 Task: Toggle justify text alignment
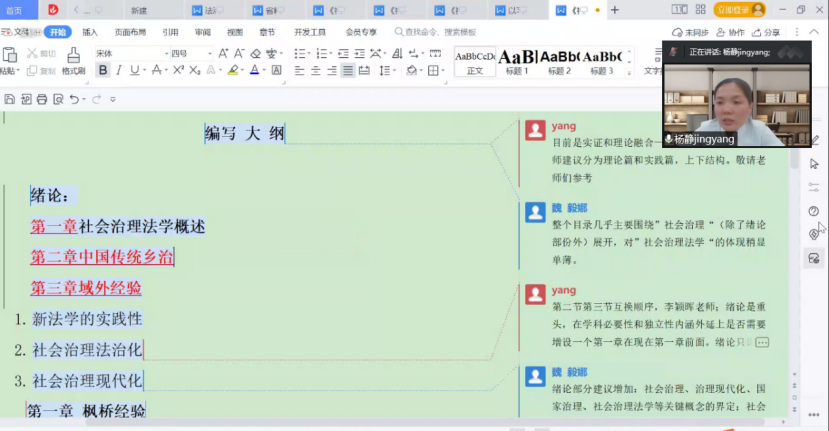click(348, 70)
